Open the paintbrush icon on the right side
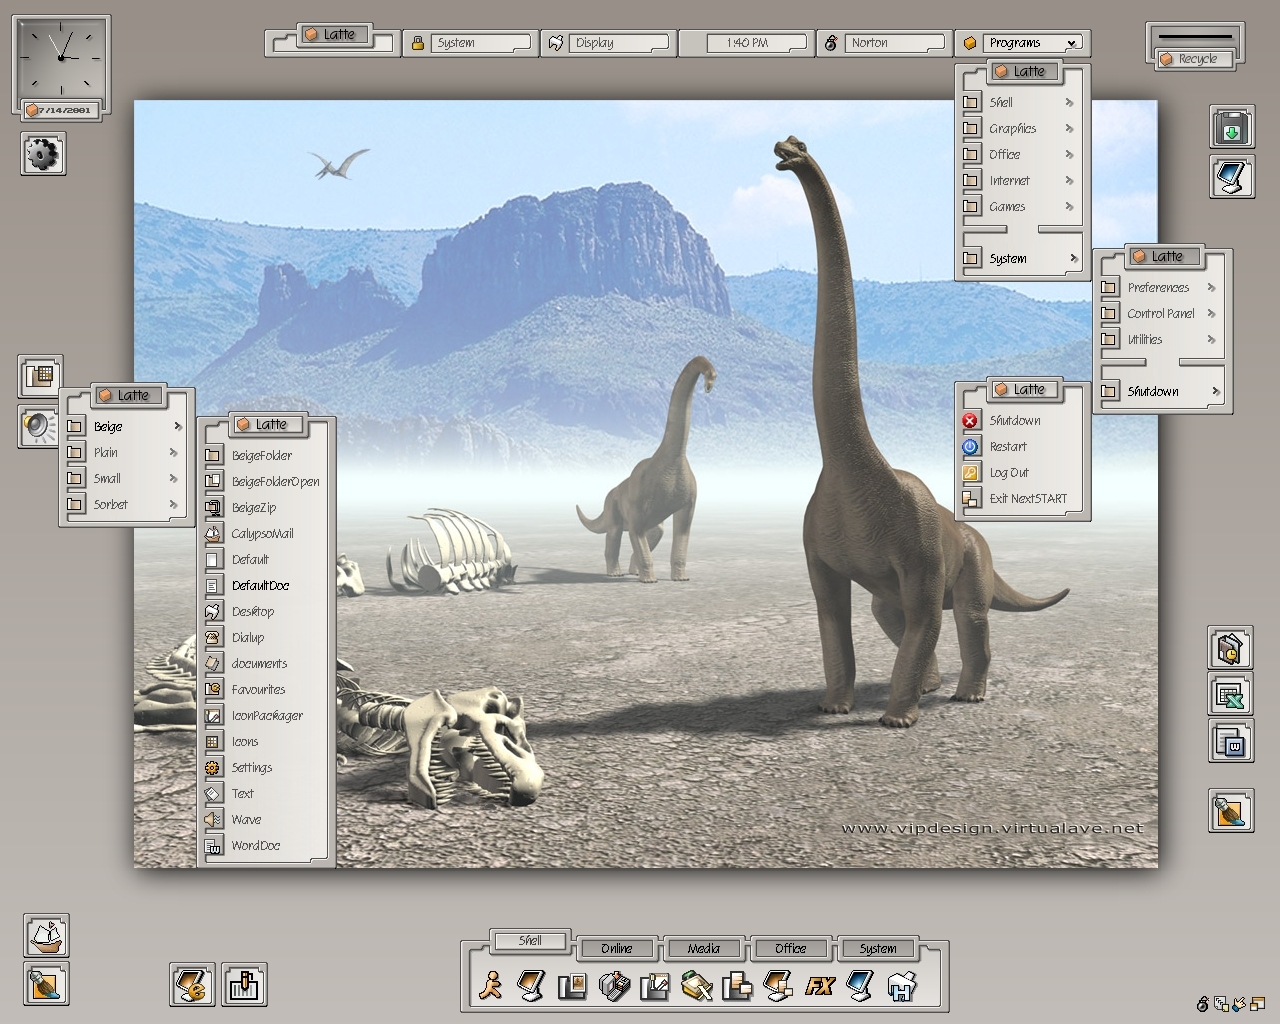The width and height of the screenshot is (1280, 1024). coord(1231,810)
